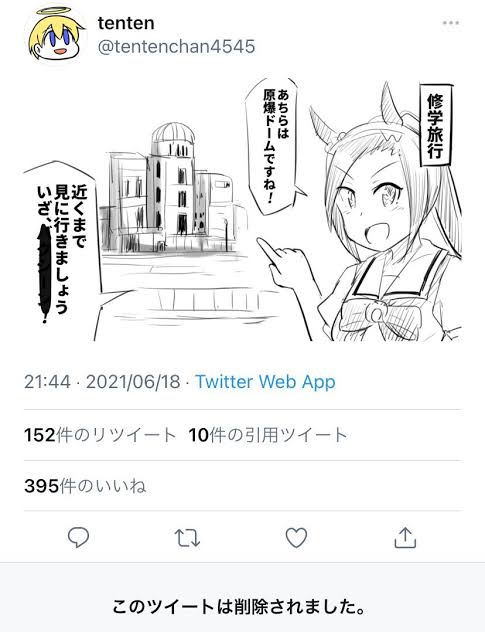Image resolution: width=485 pixels, height=632 pixels.
Task: Open the display name tenten
Action: (x=126, y=23)
